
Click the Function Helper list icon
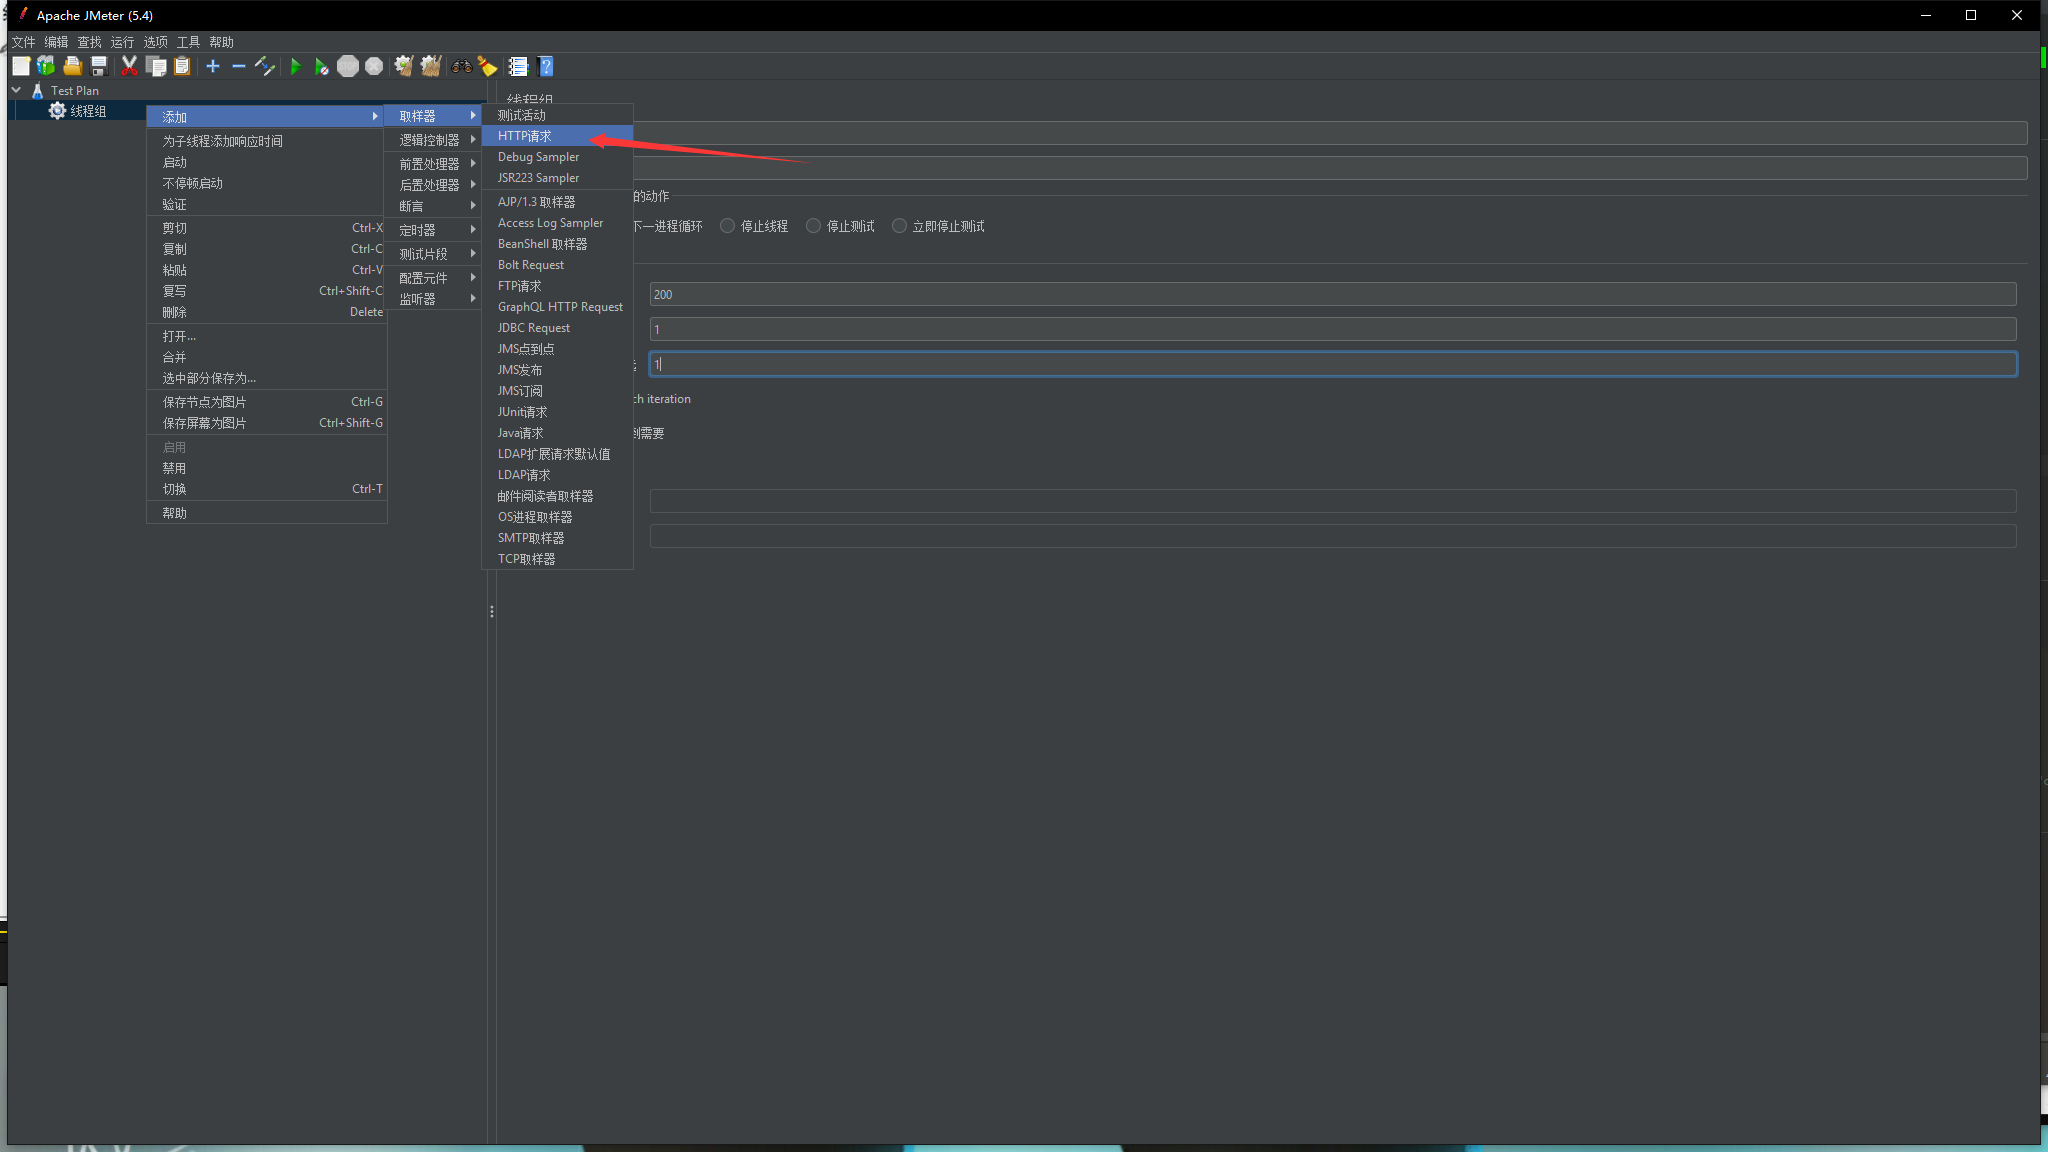pos(518,66)
